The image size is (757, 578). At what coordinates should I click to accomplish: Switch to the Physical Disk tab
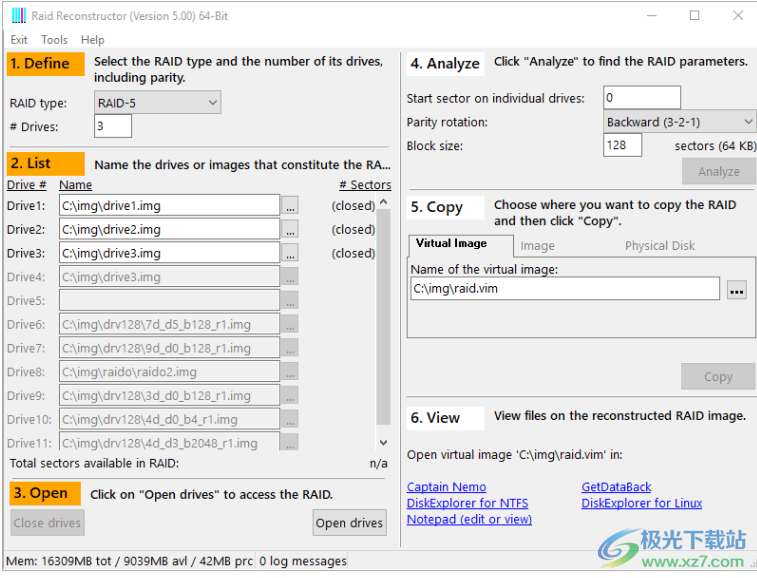(x=660, y=246)
